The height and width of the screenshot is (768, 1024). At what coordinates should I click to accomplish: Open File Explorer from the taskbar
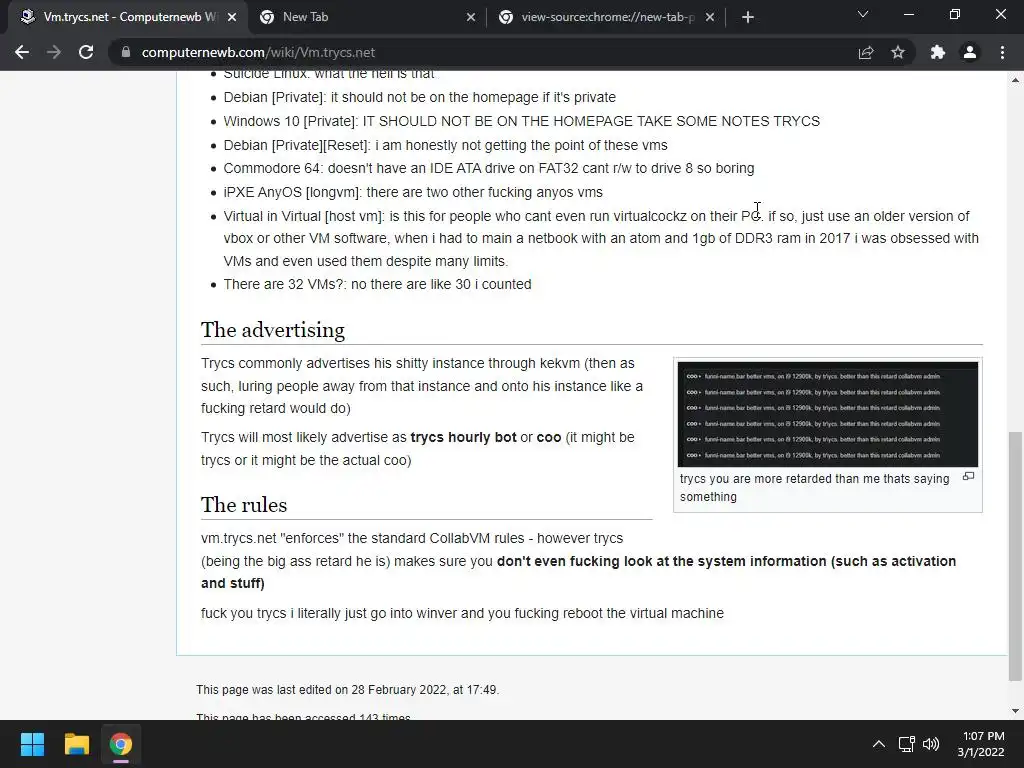point(76,744)
